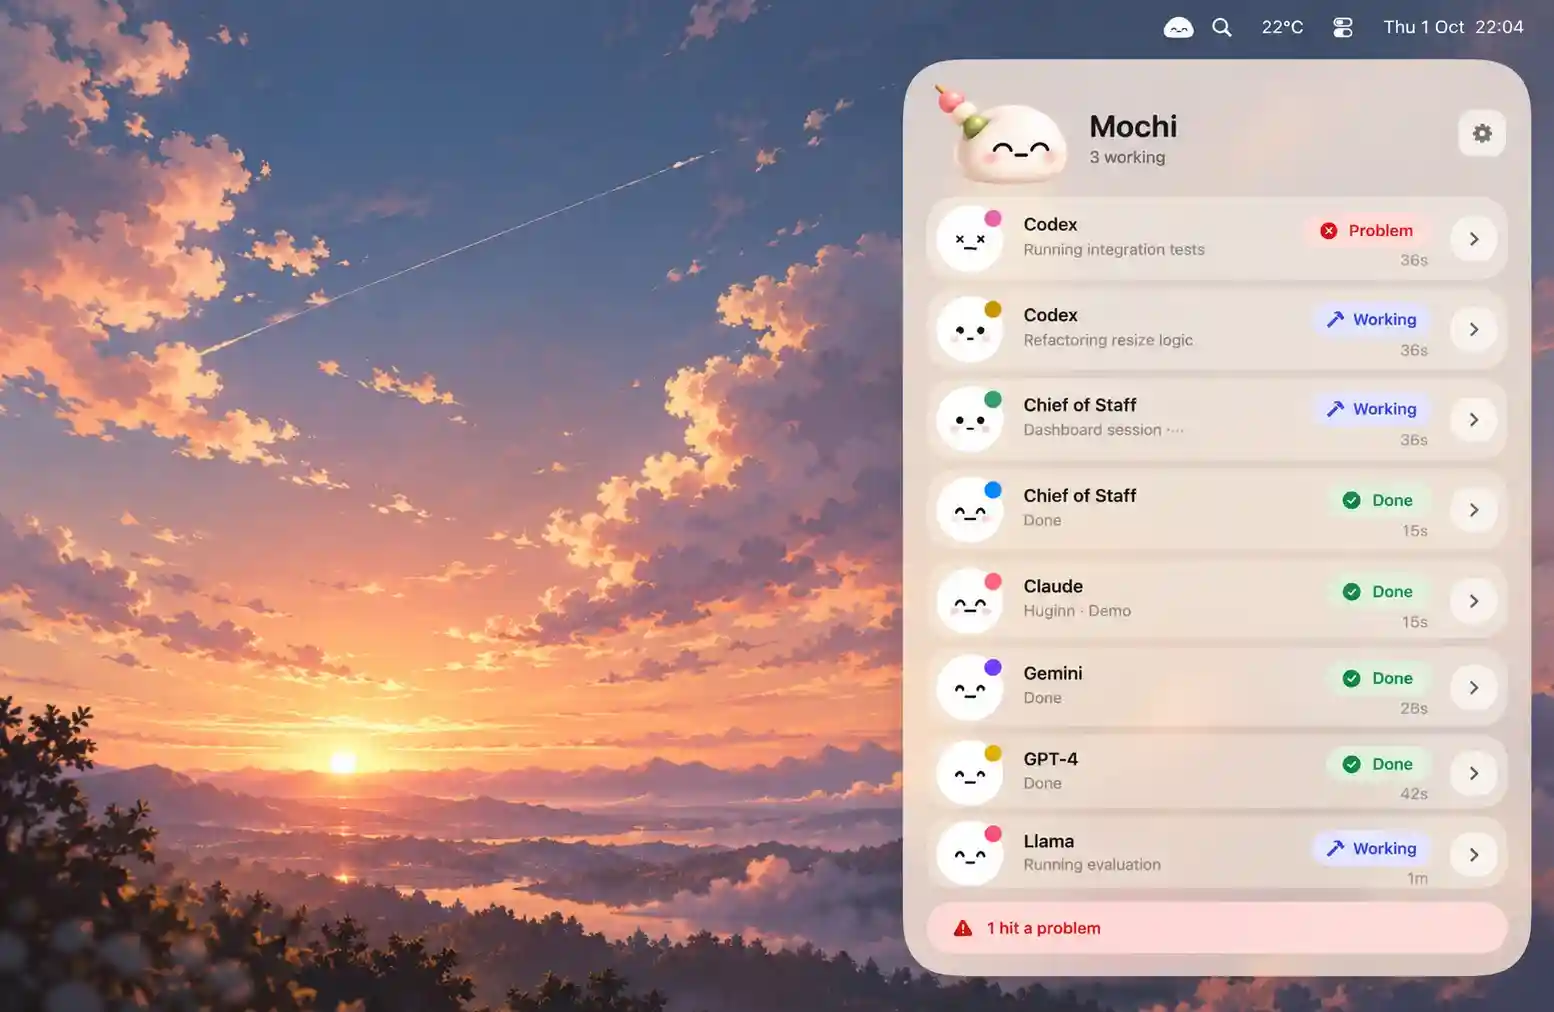
Task: Click the Mochi mascot with dango
Action: pos(1003,137)
